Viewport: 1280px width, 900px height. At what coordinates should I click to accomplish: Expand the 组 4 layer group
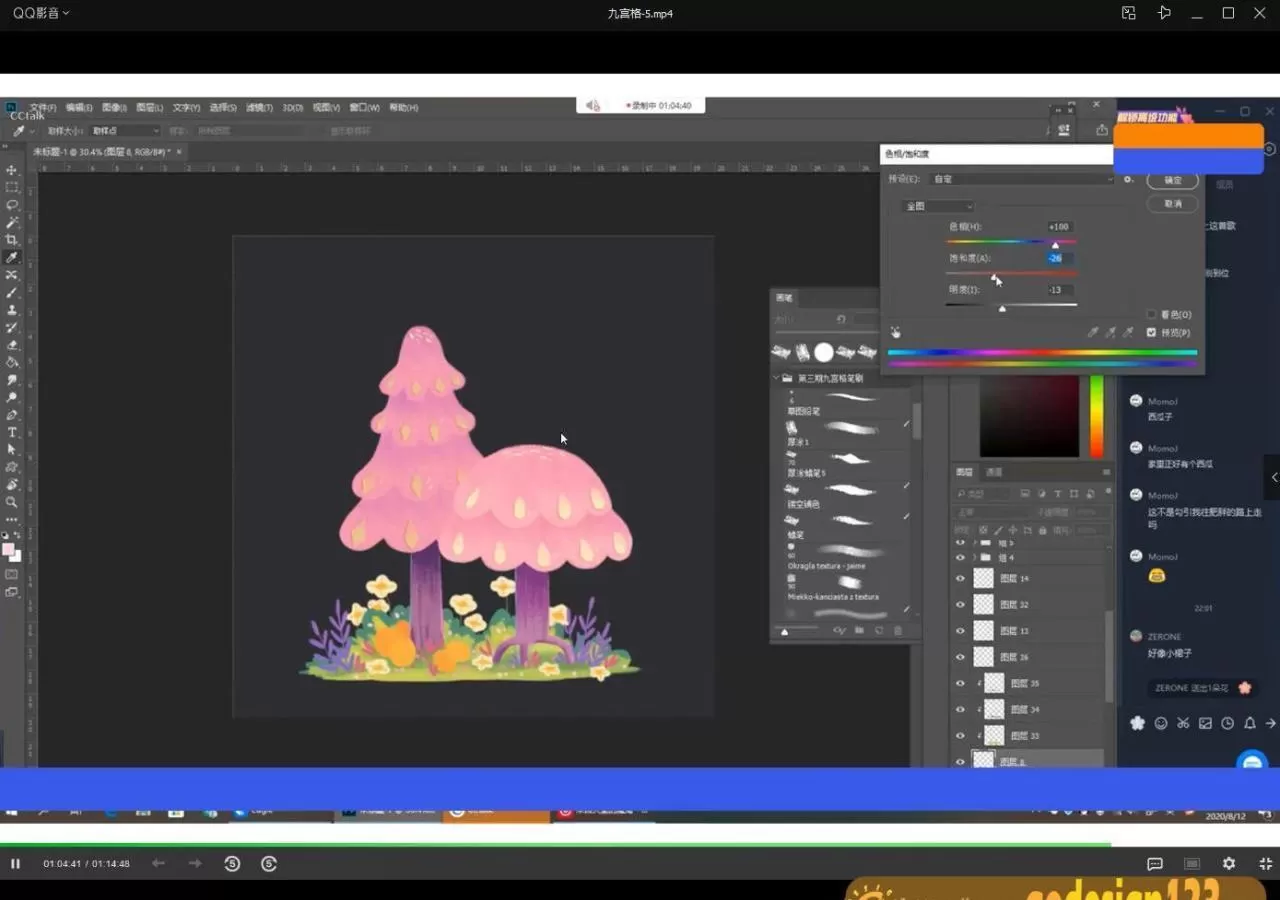tap(974, 557)
